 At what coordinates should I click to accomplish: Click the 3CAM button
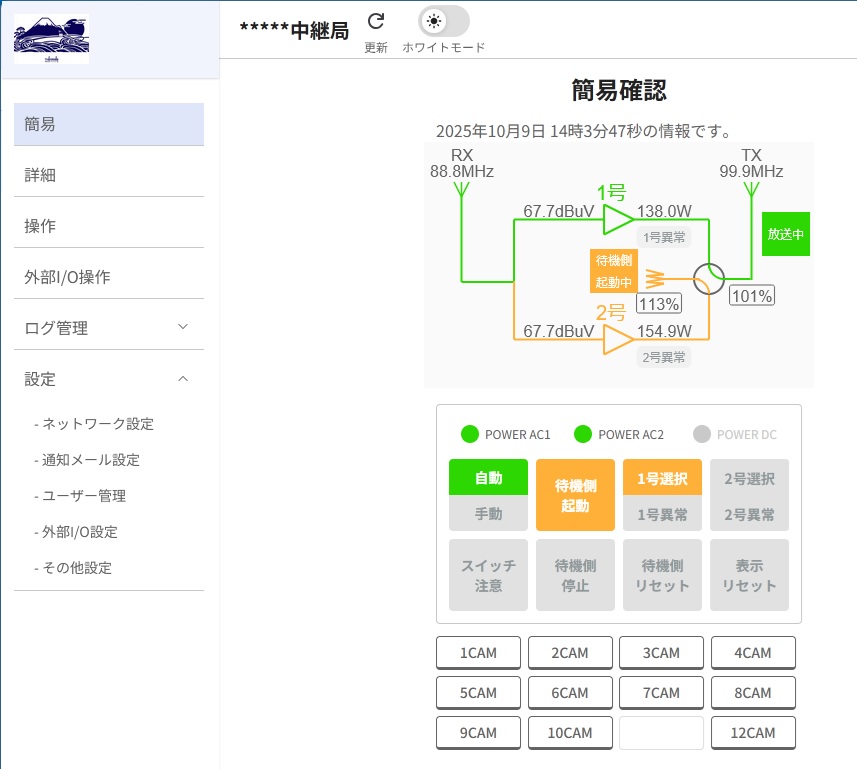[x=661, y=653]
